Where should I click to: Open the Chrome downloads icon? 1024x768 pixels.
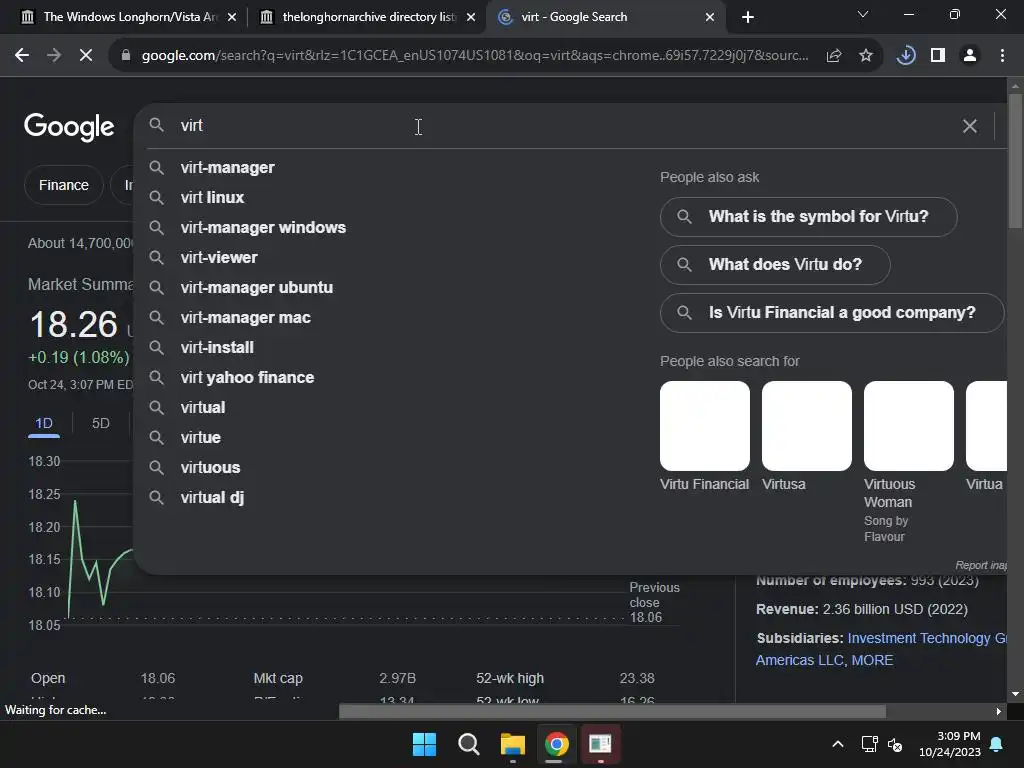[906, 56]
